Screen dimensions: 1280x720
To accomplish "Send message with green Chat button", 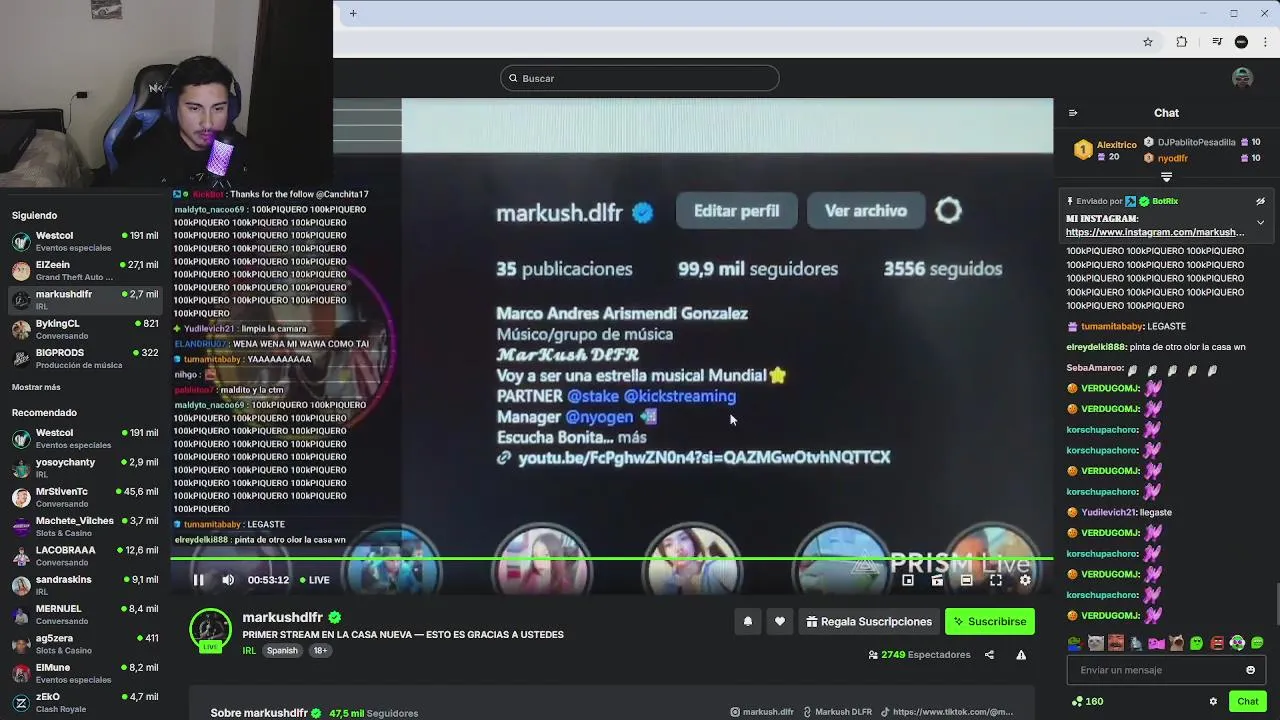I will [1247, 701].
